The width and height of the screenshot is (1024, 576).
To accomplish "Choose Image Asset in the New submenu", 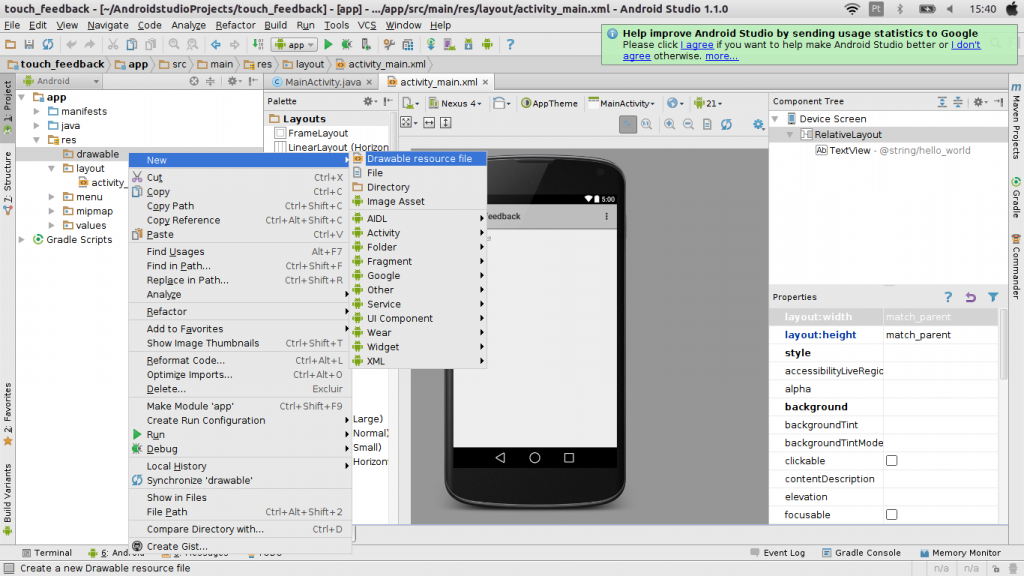I will click(395, 202).
